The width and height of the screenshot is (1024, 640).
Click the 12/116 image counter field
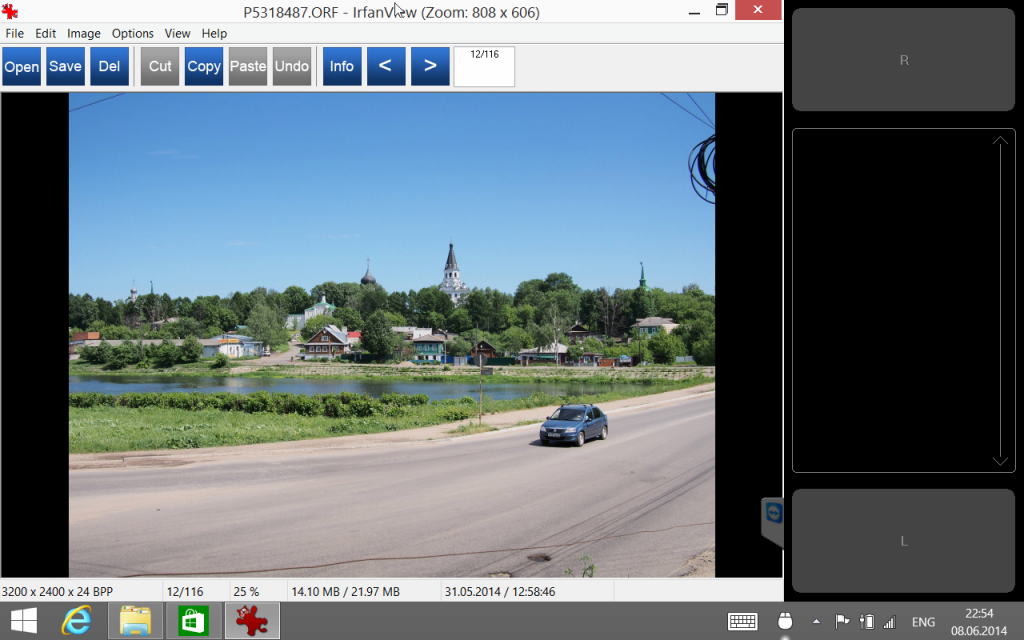(x=484, y=66)
